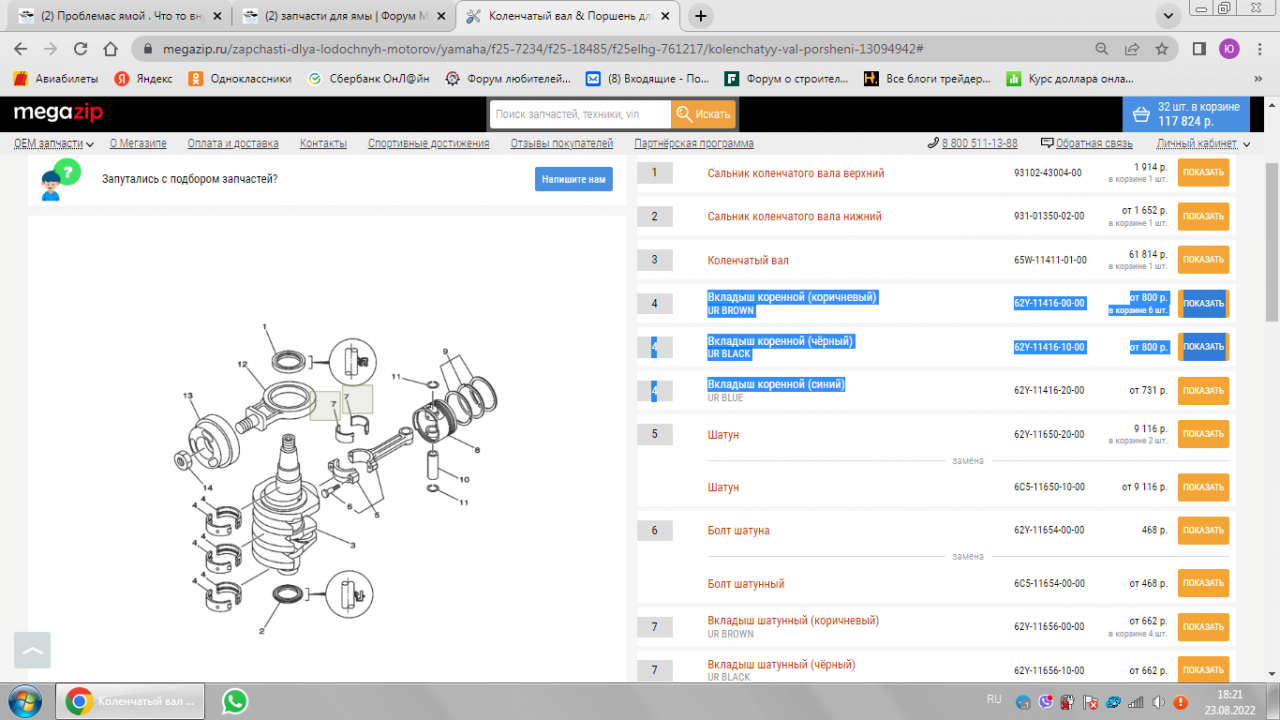
Task: Reload the page in the browser
Action: [x=81, y=48]
